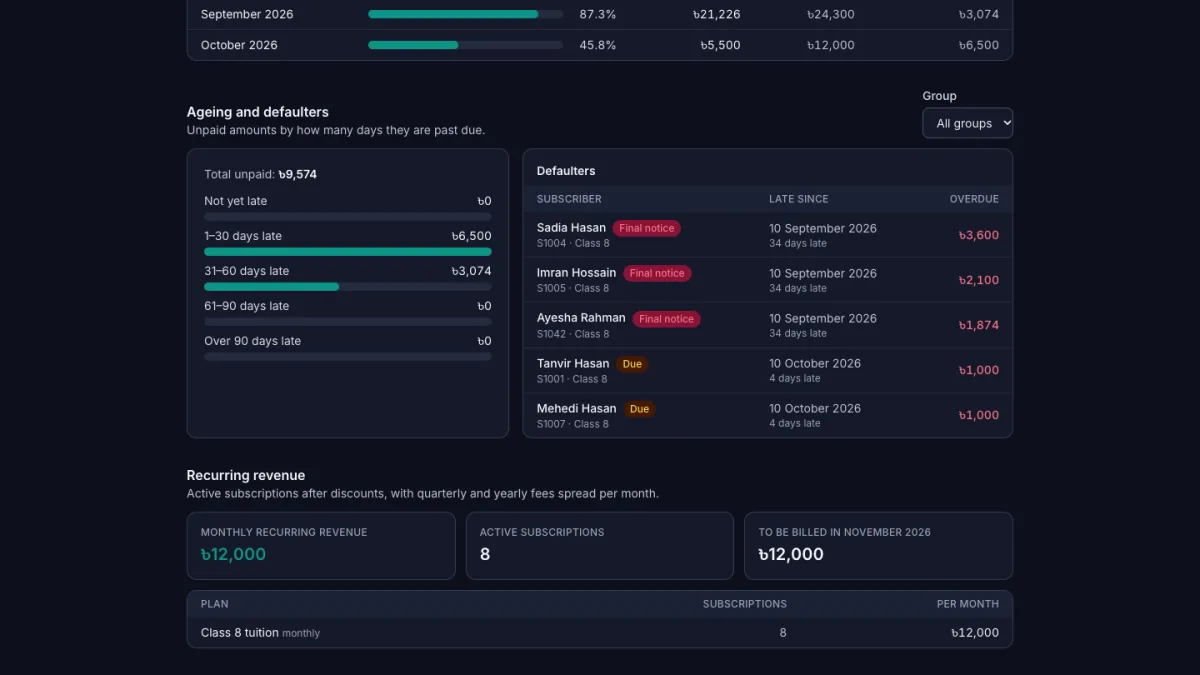Click the Recurring revenue heading
1200x675 pixels.
pos(246,475)
